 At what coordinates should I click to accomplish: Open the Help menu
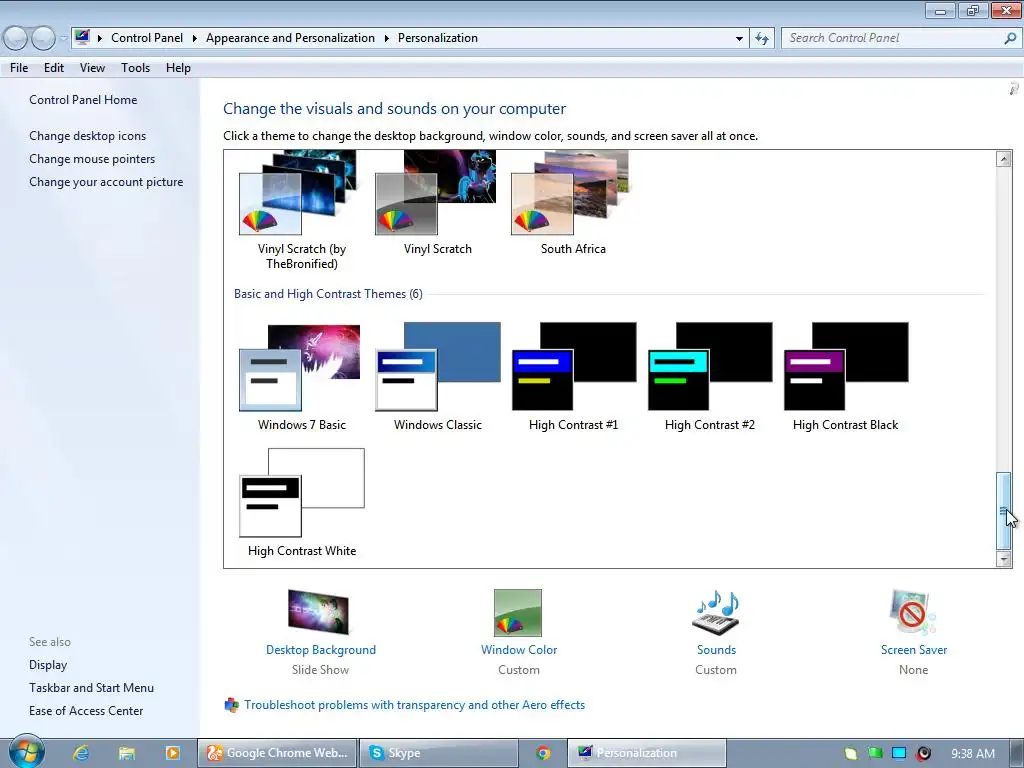tap(178, 68)
